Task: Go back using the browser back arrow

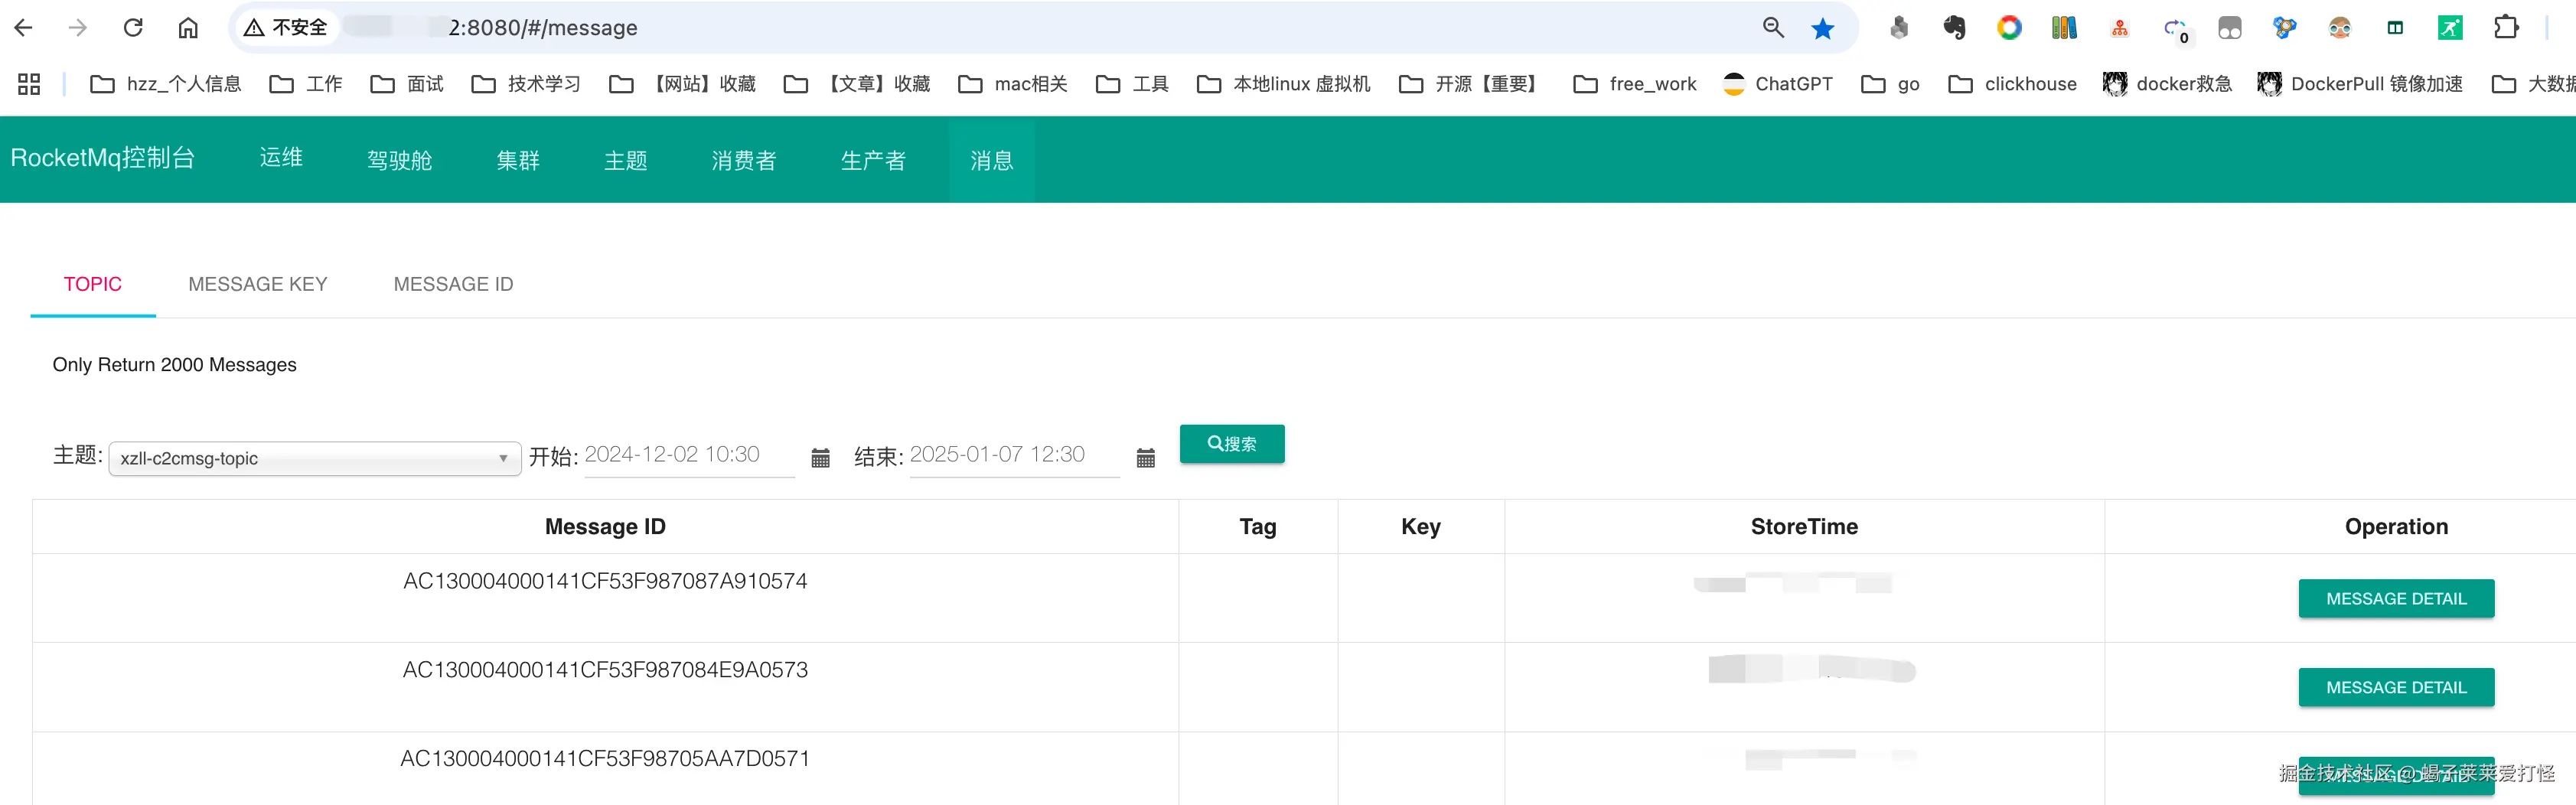Action: pos(24,27)
